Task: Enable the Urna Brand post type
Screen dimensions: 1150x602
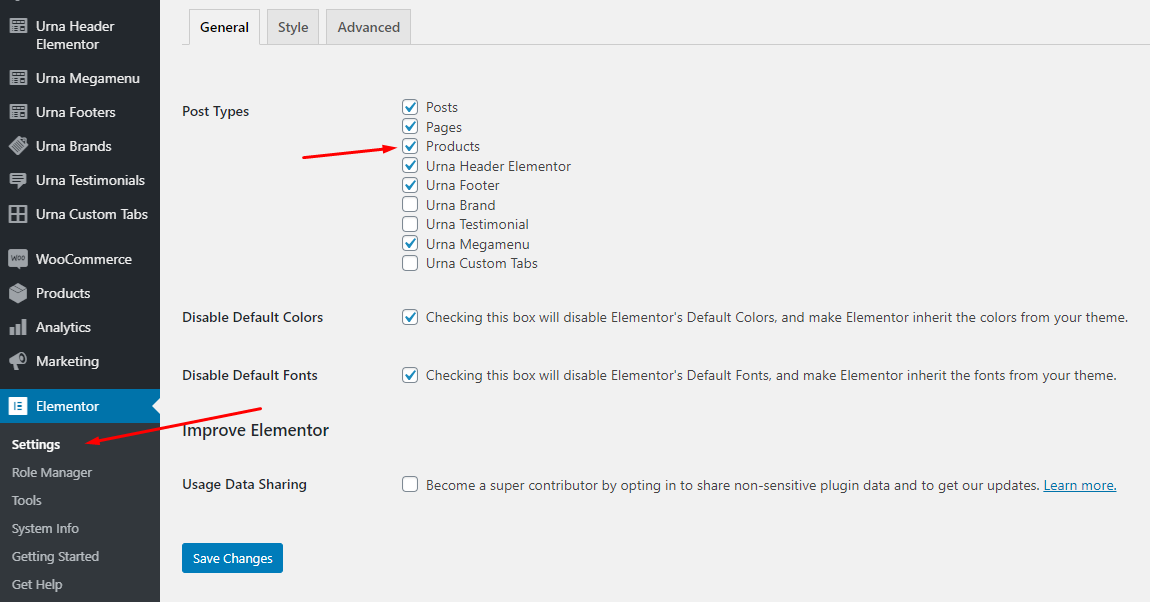Action: click(410, 205)
